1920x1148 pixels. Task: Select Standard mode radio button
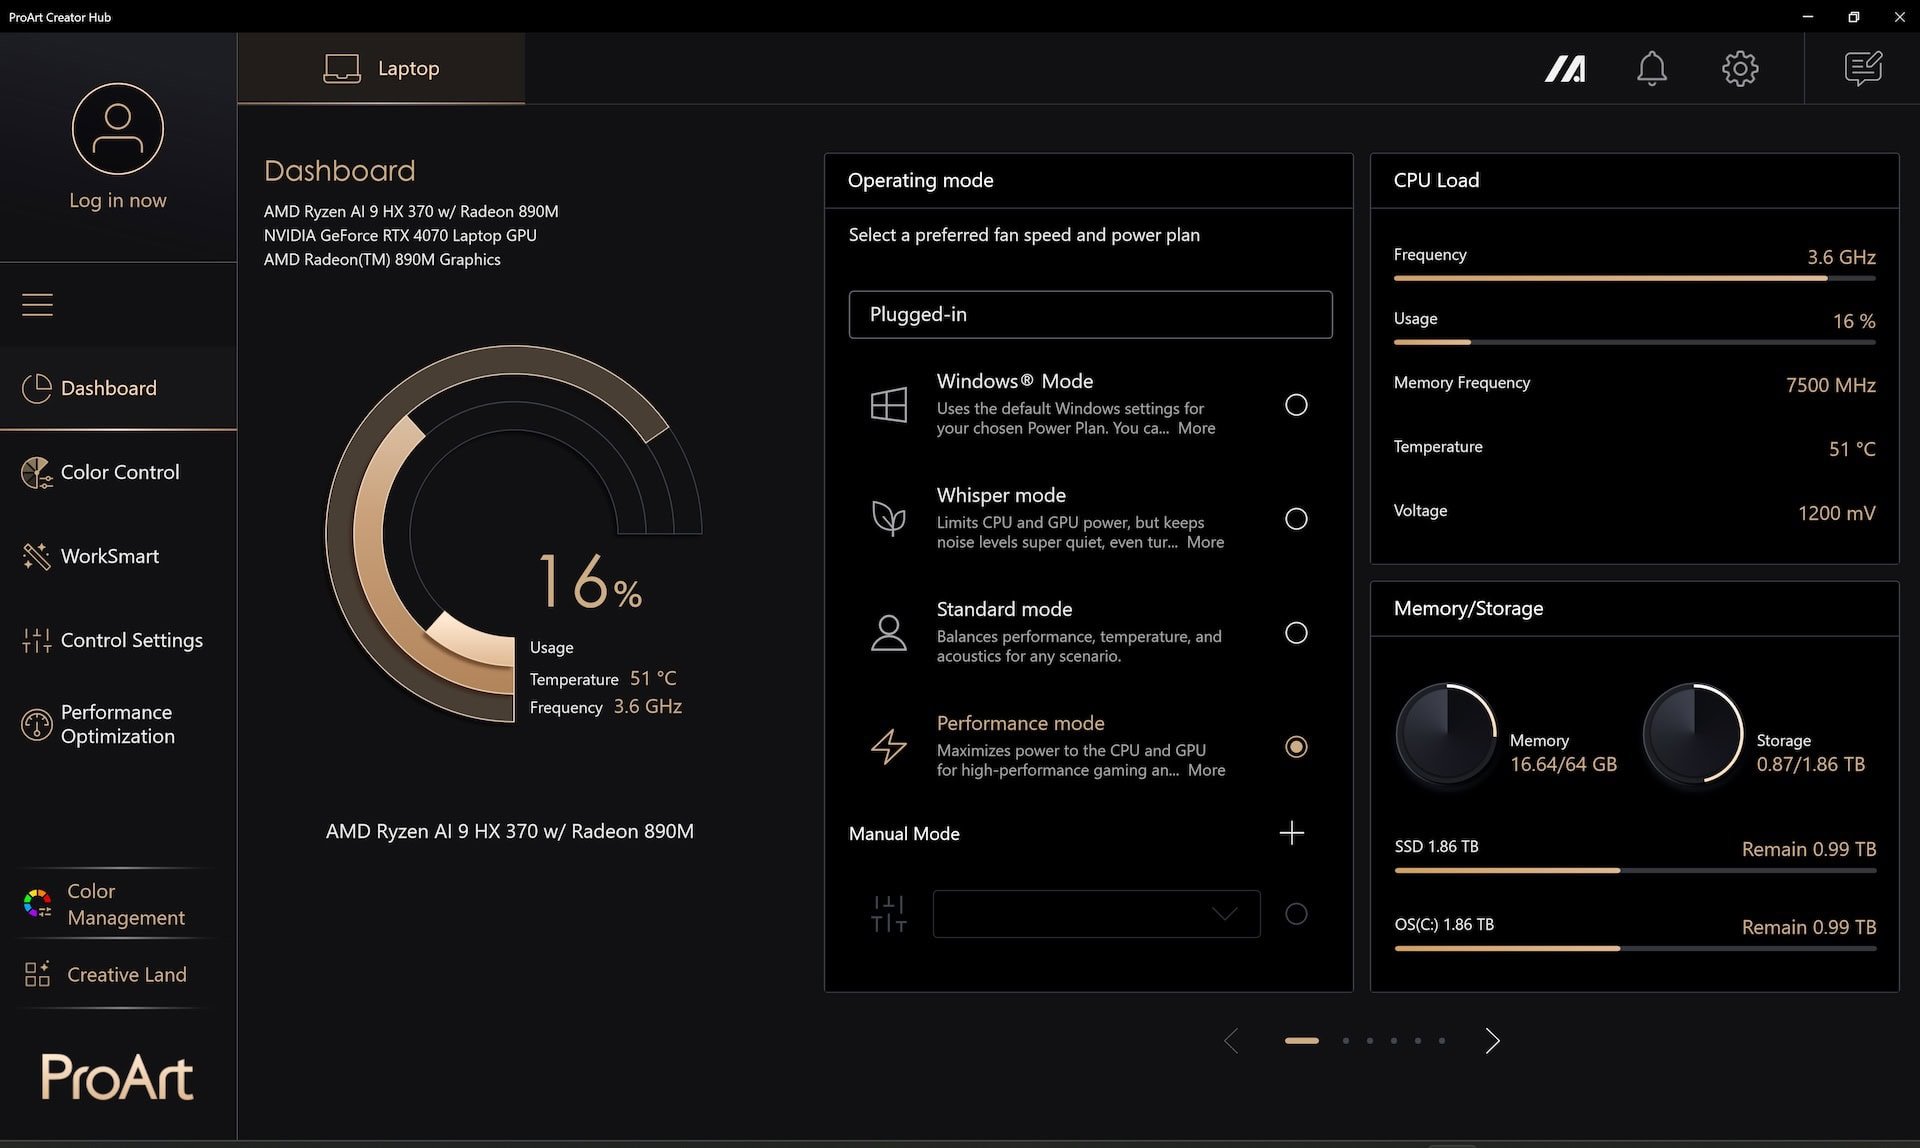pos(1293,631)
